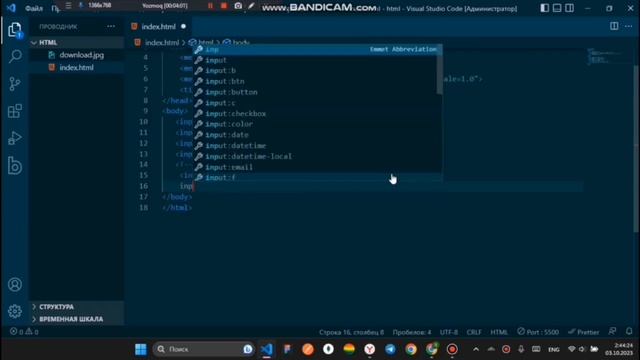Toggle the secondary sidebar layout icon
640x360 pixels.
point(569,8)
